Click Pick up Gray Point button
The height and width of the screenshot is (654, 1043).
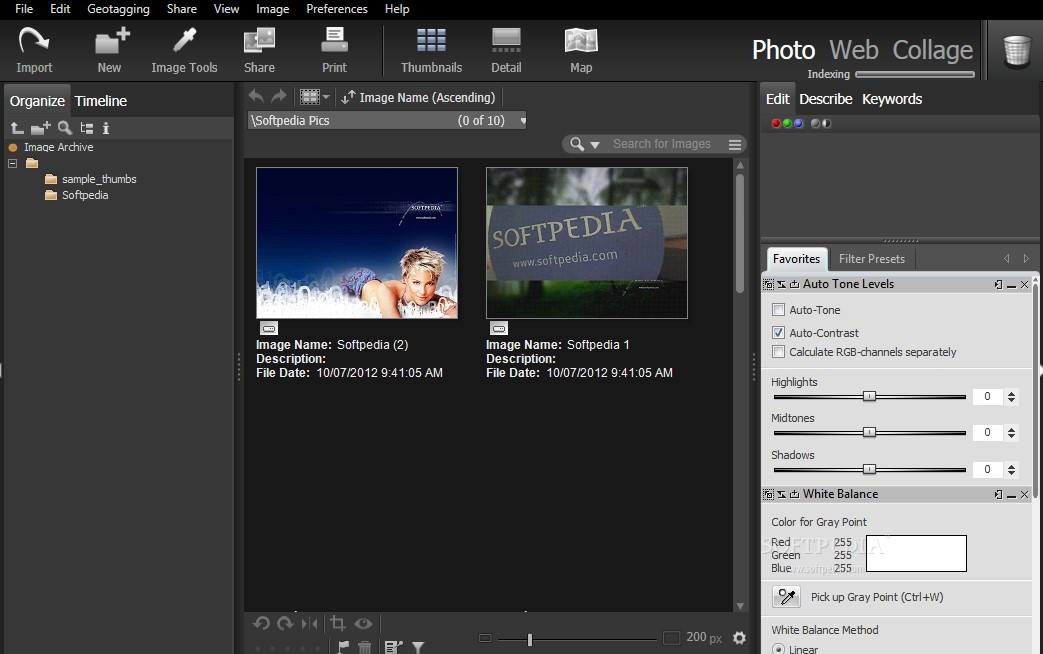tap(786, 597)
